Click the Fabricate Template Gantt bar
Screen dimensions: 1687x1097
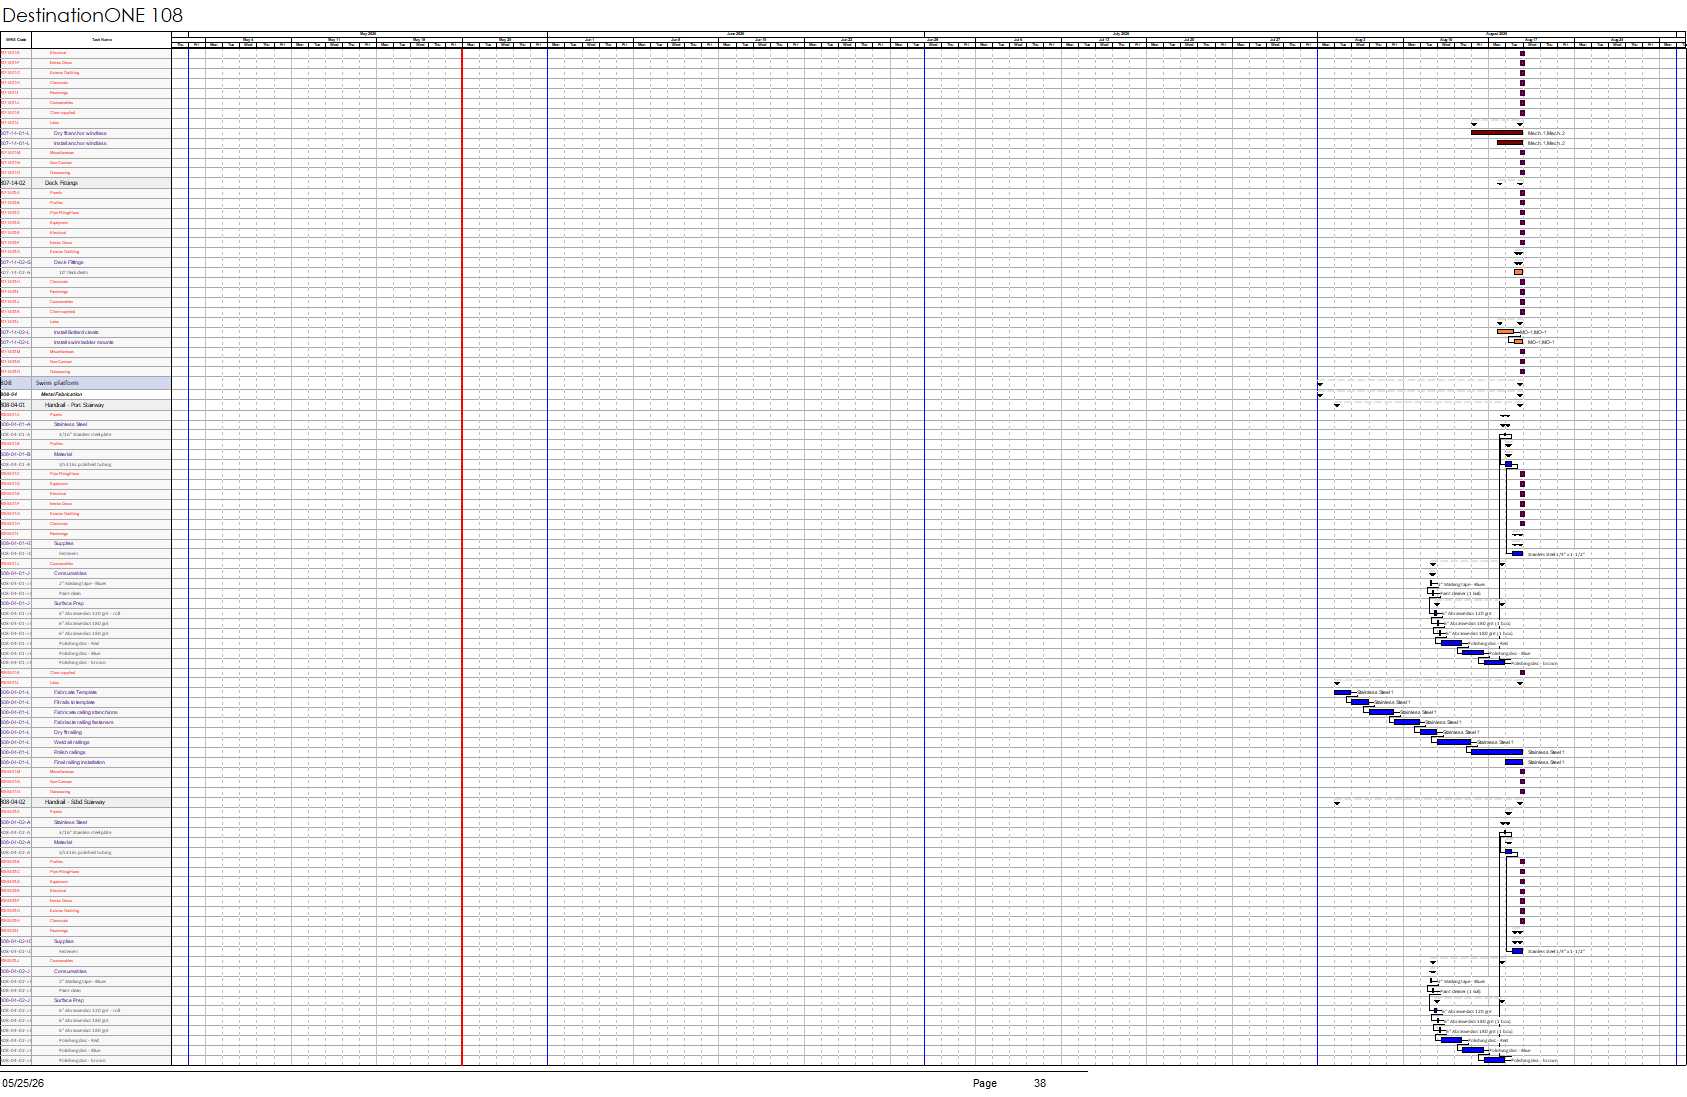click(1342, 692)
